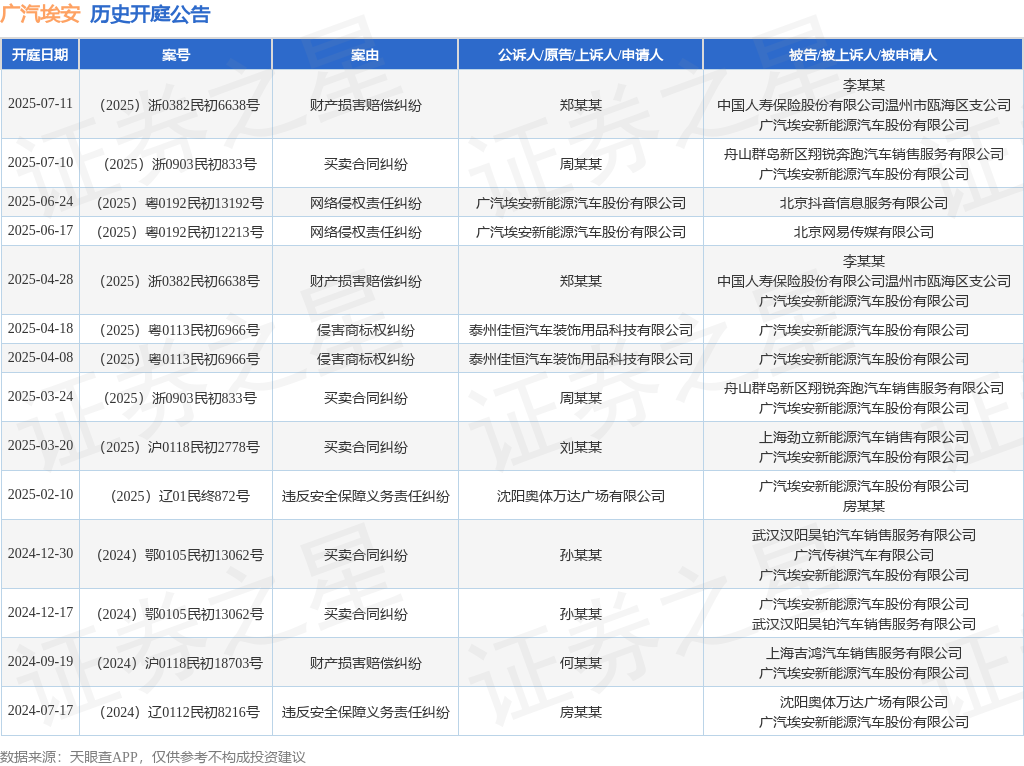The image size is (1024, 766).
Task: Click plaintiff 郑某某 in the 2025-07-11 row
Action: (581, 105)
